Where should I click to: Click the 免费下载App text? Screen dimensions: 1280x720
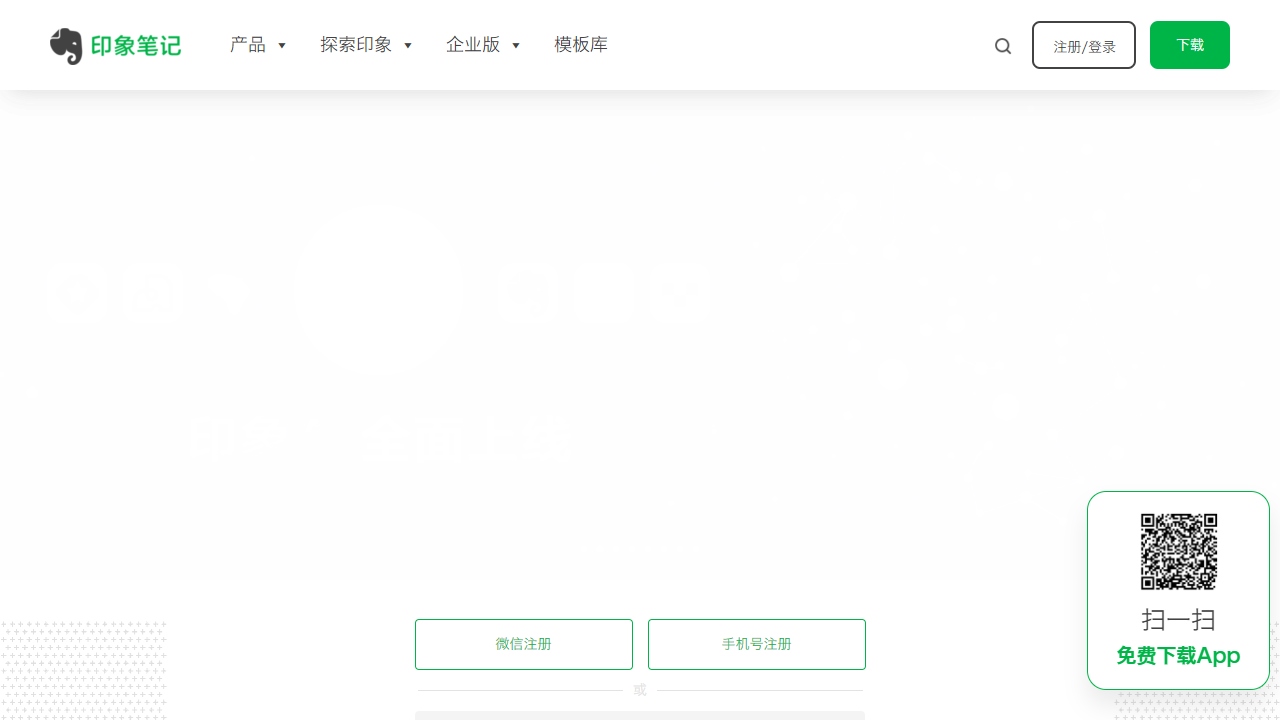[x=1178, y=656]
